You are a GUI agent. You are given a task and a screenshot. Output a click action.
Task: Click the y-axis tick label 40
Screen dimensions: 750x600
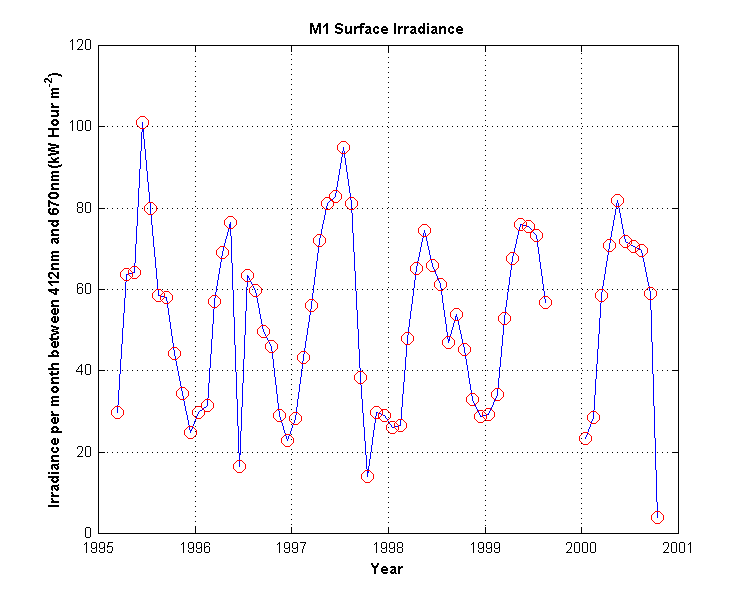(84, 371)
